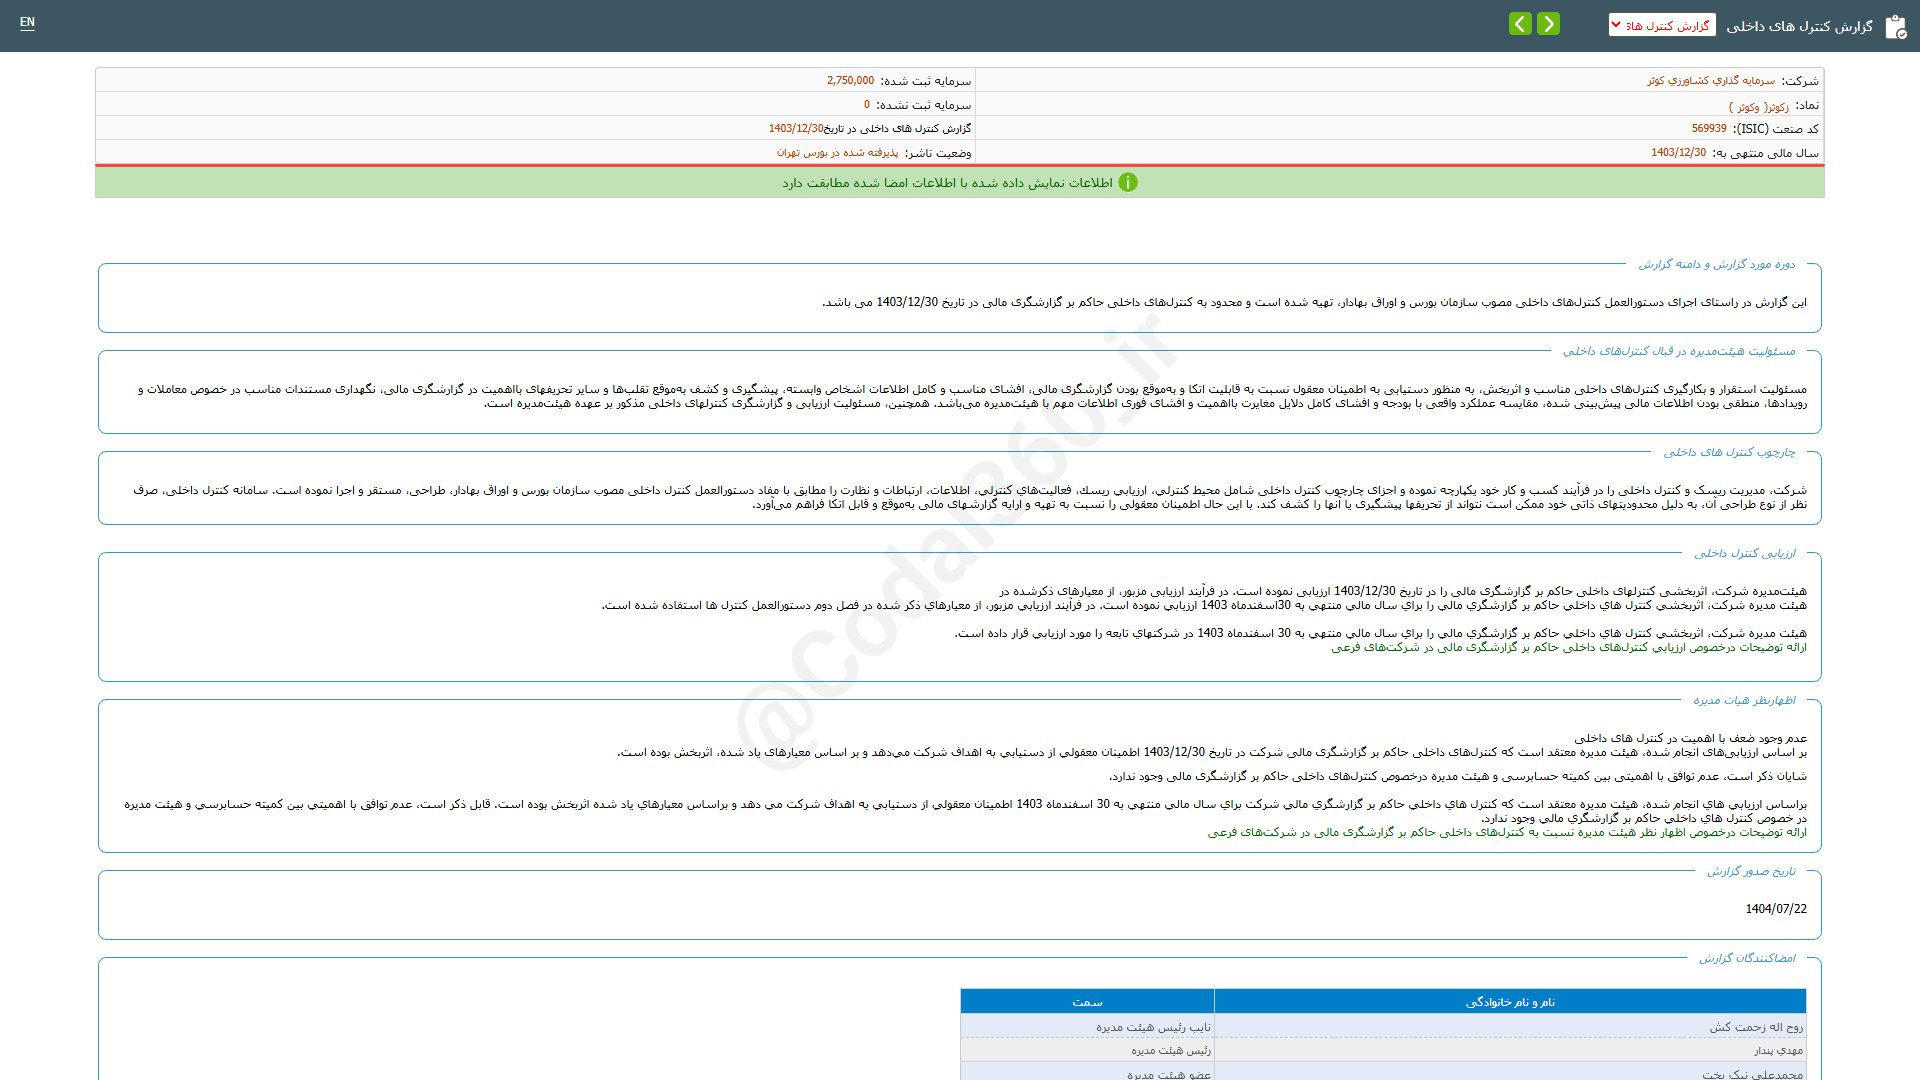1920x1080 pixels.
Task: Click the report issue date 1404/07/22
Action: [1775, 909]
